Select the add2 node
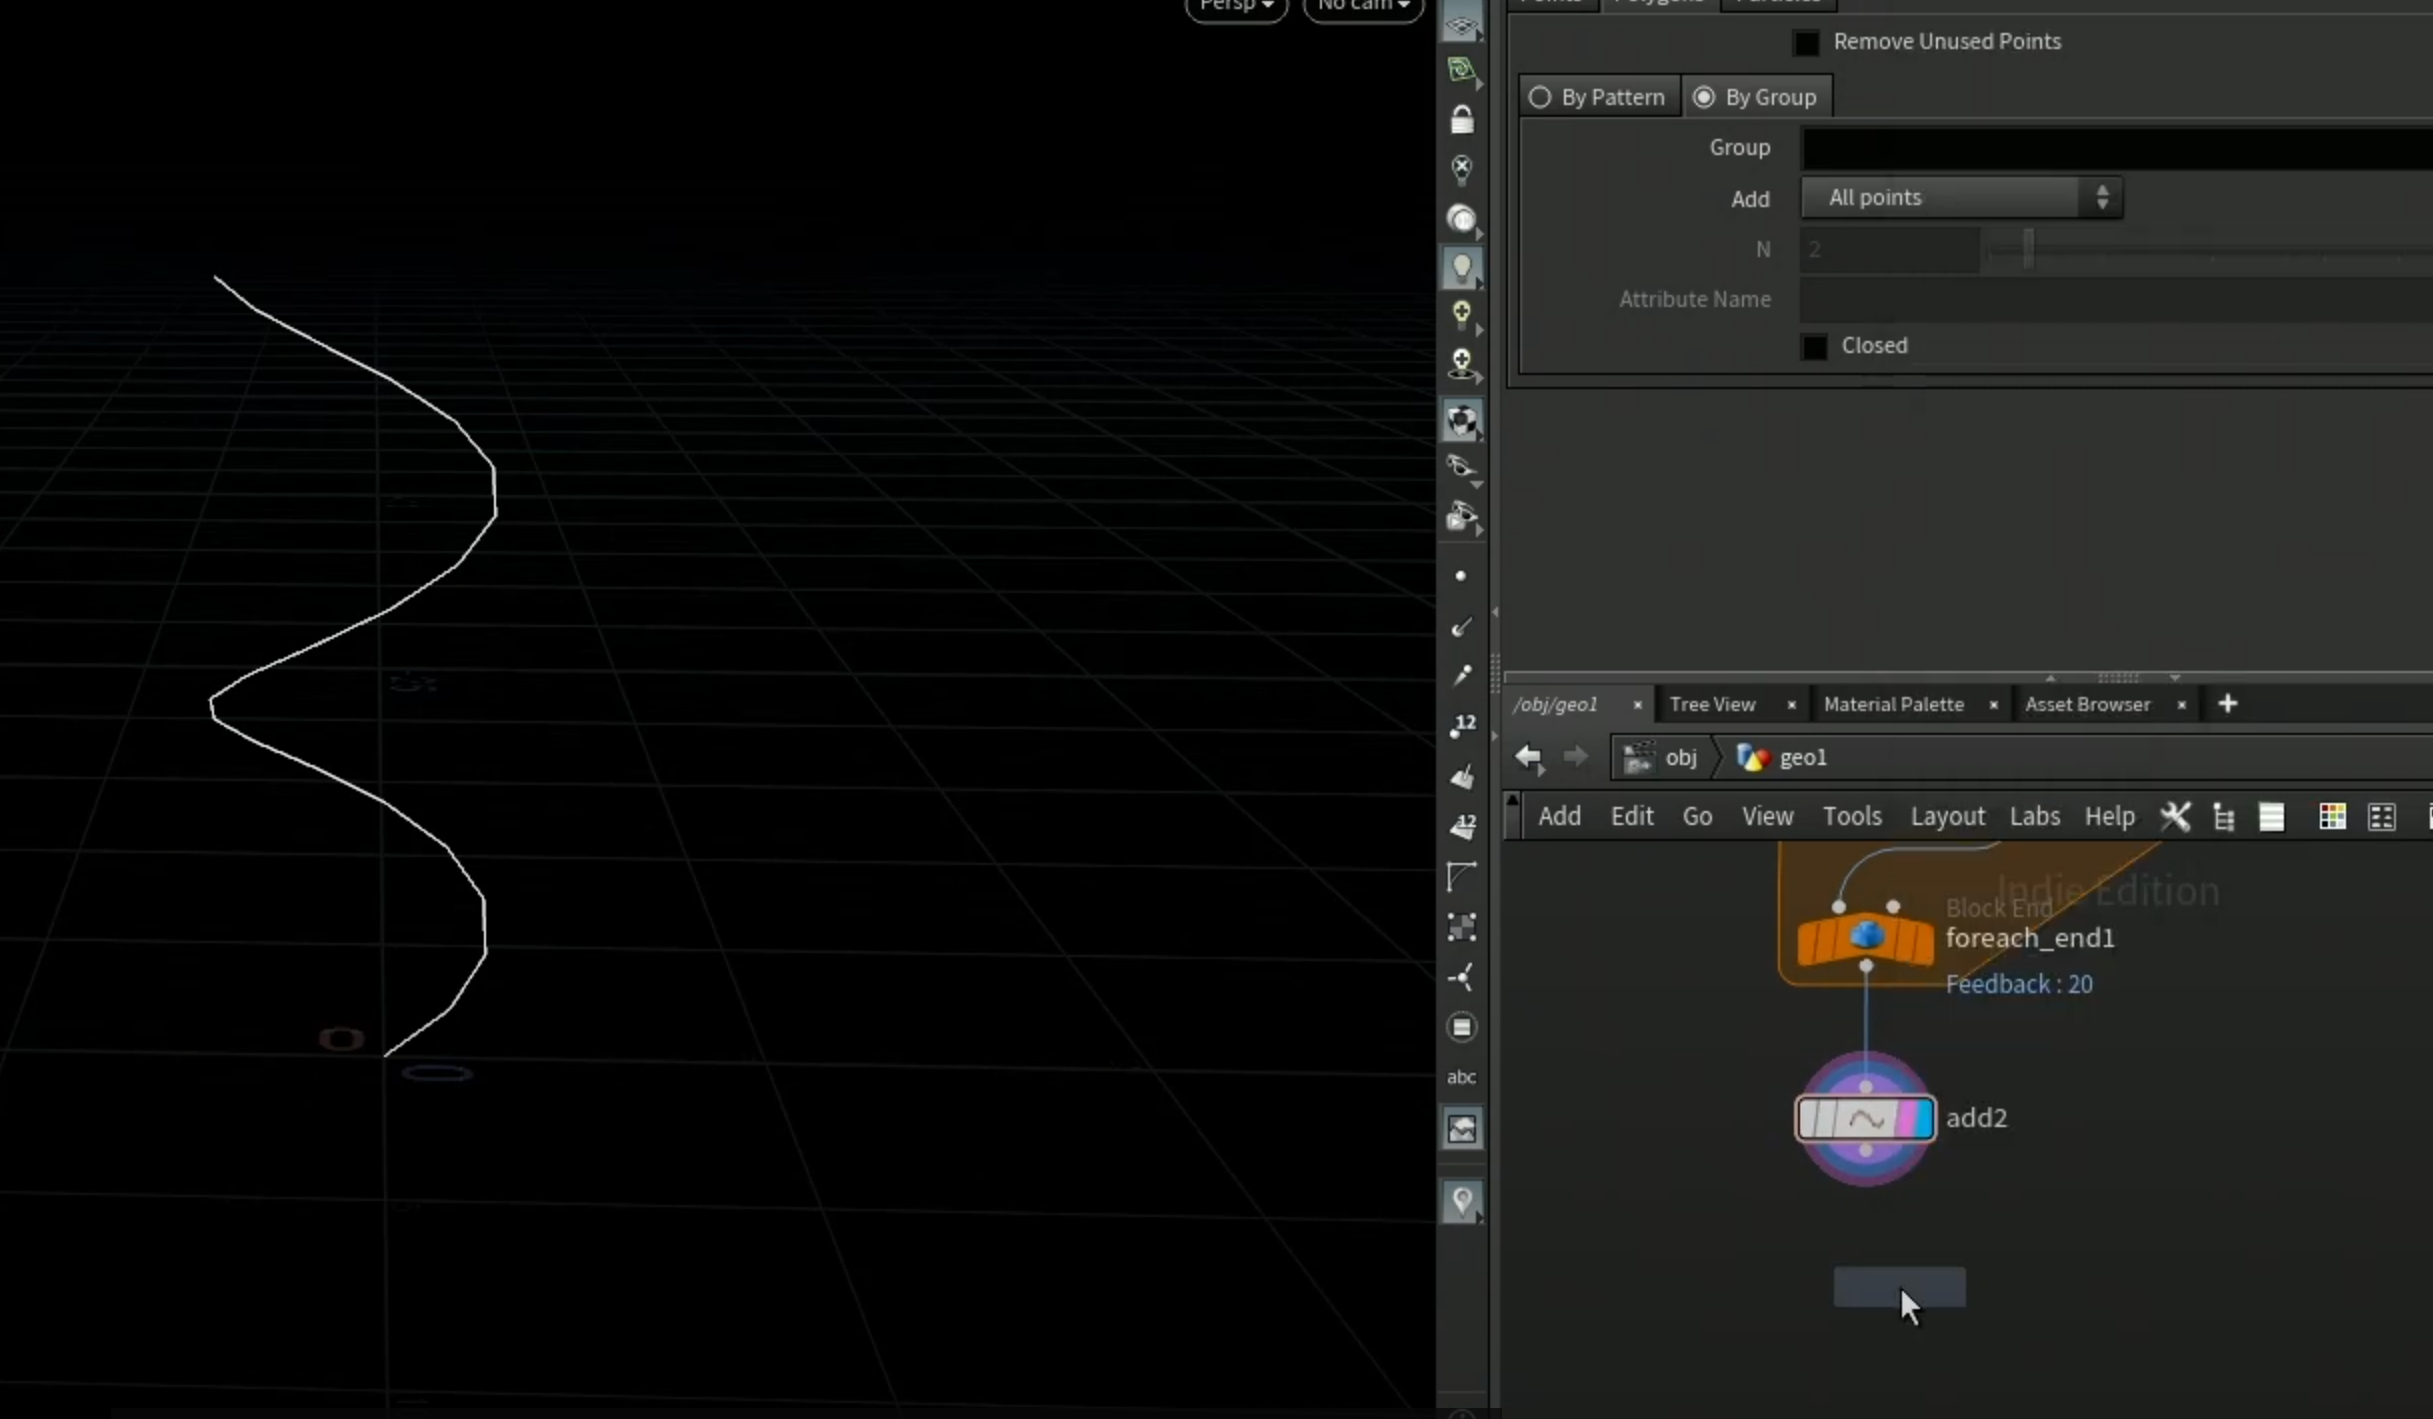This screenshot has width=2433, height=1419. [1865, 1118]
